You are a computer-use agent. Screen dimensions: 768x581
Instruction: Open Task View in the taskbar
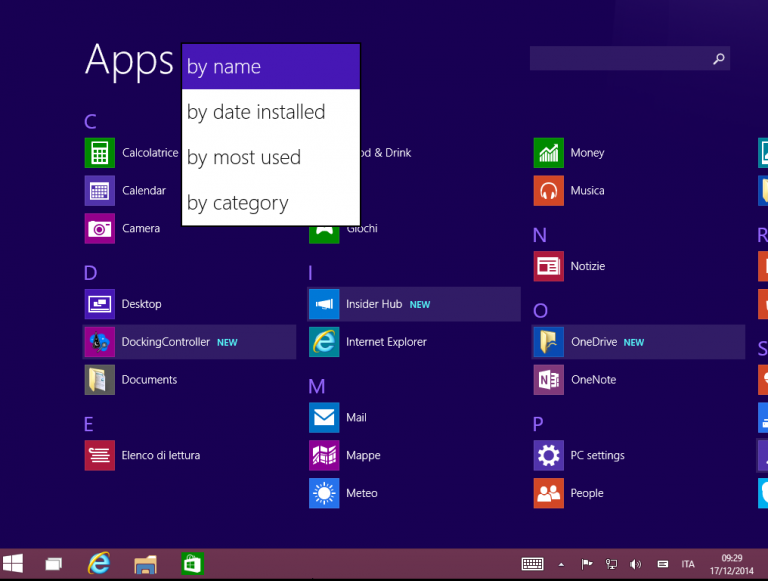[53, 564]
